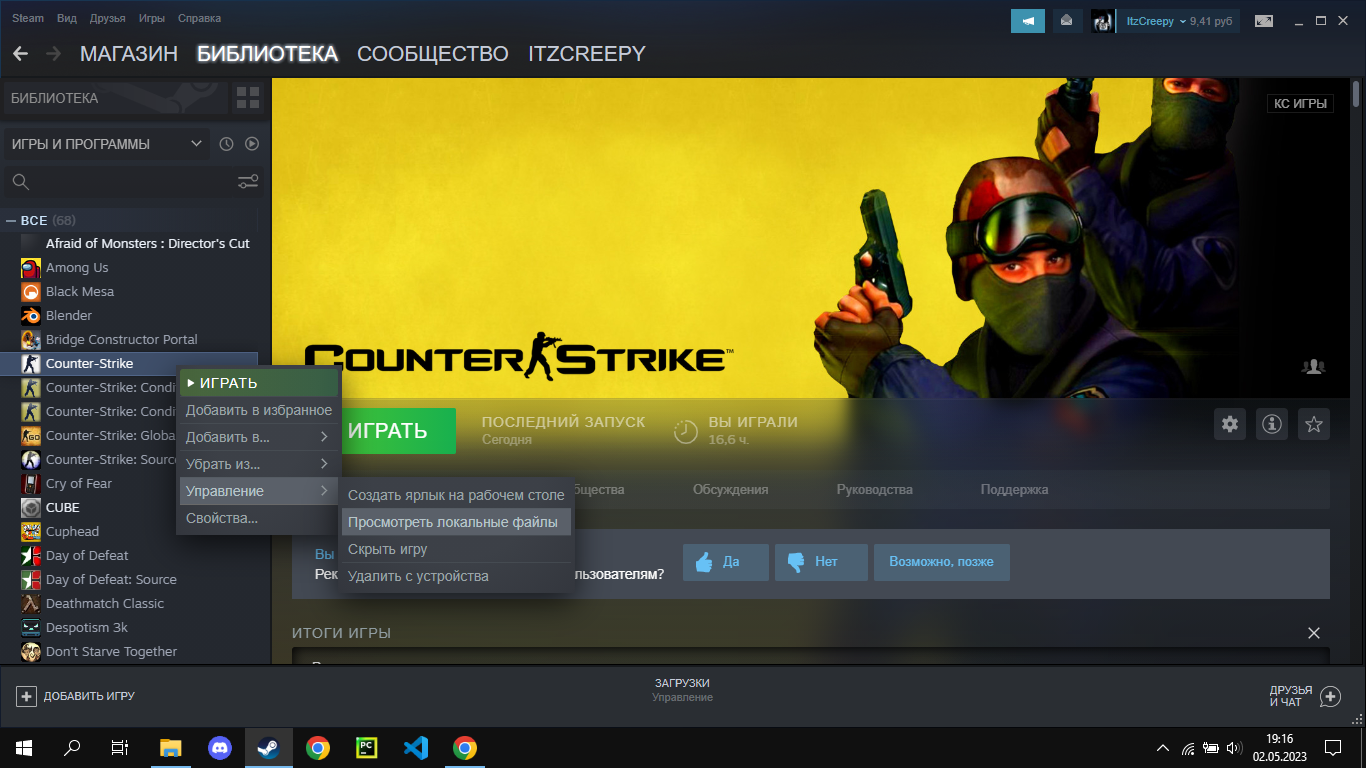
Task: Go to МАГАЗИН section
Action: click(129, 54)
